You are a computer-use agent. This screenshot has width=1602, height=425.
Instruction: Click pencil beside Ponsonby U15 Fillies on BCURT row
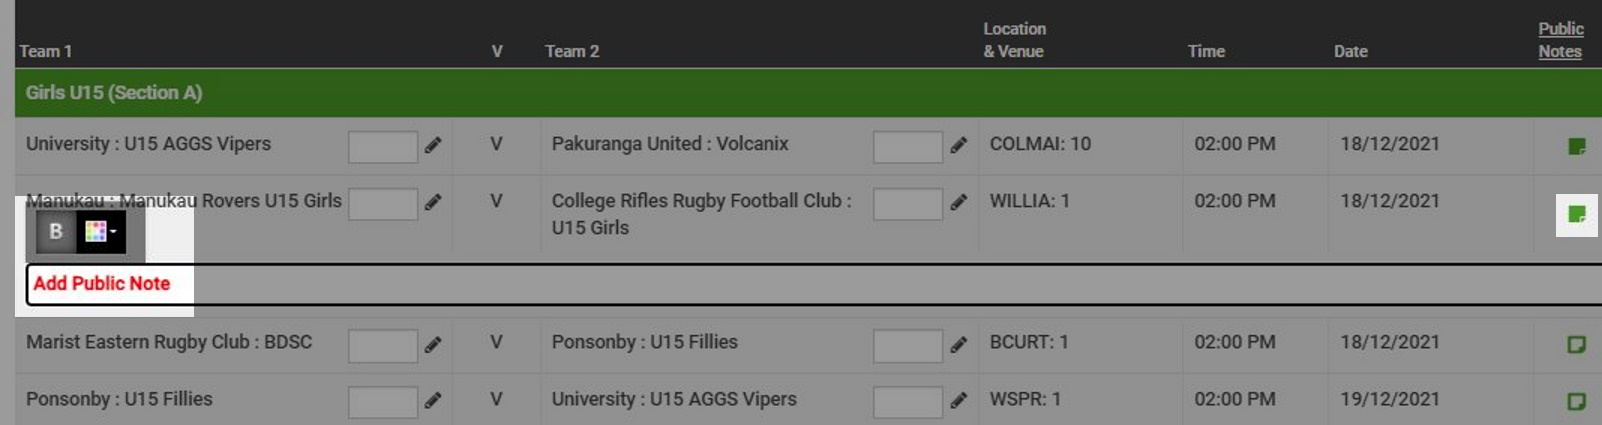[958, 344]
